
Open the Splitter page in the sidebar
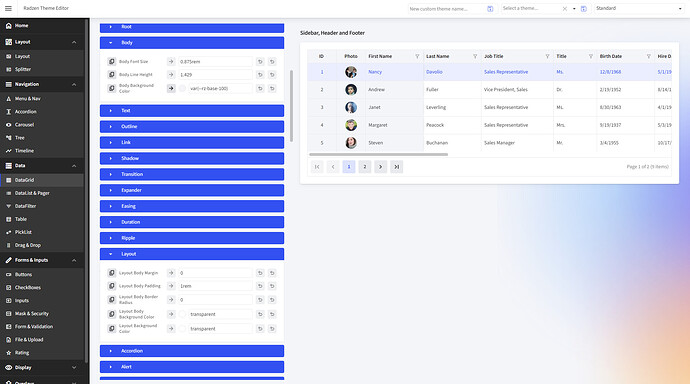tap(42, 69)
